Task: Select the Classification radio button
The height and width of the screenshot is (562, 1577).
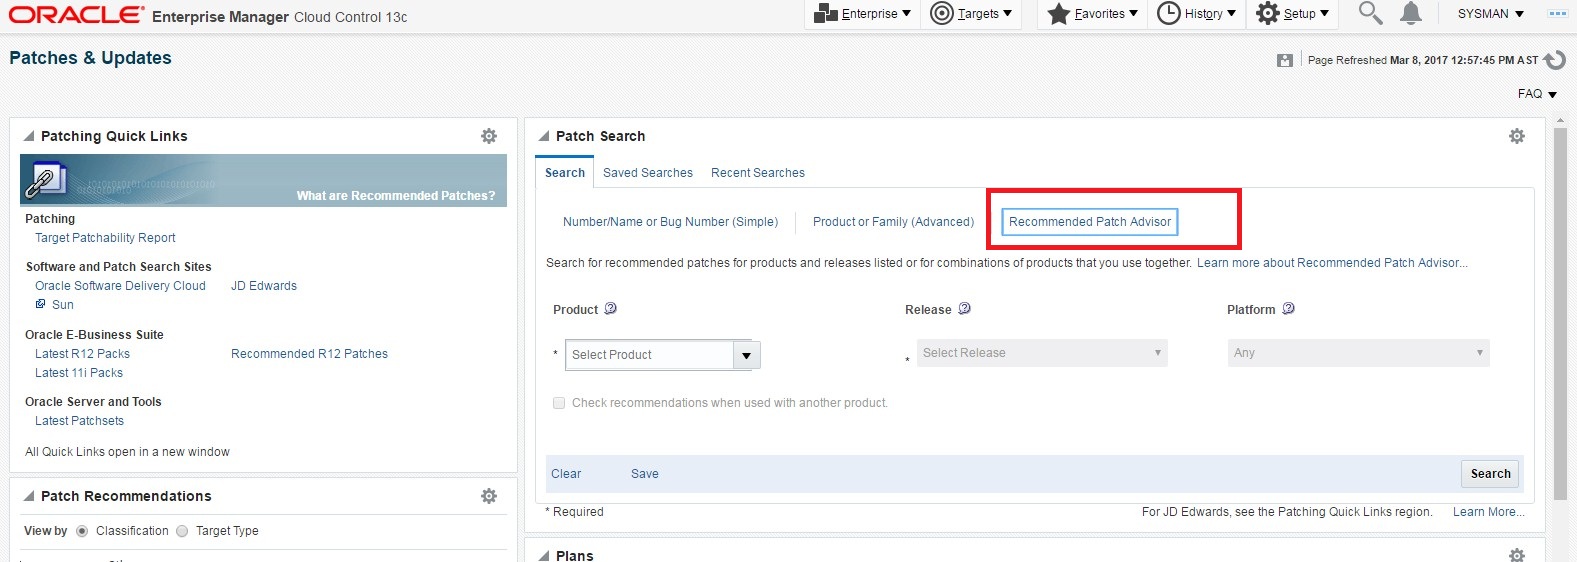Action: [x=82, y=531]
